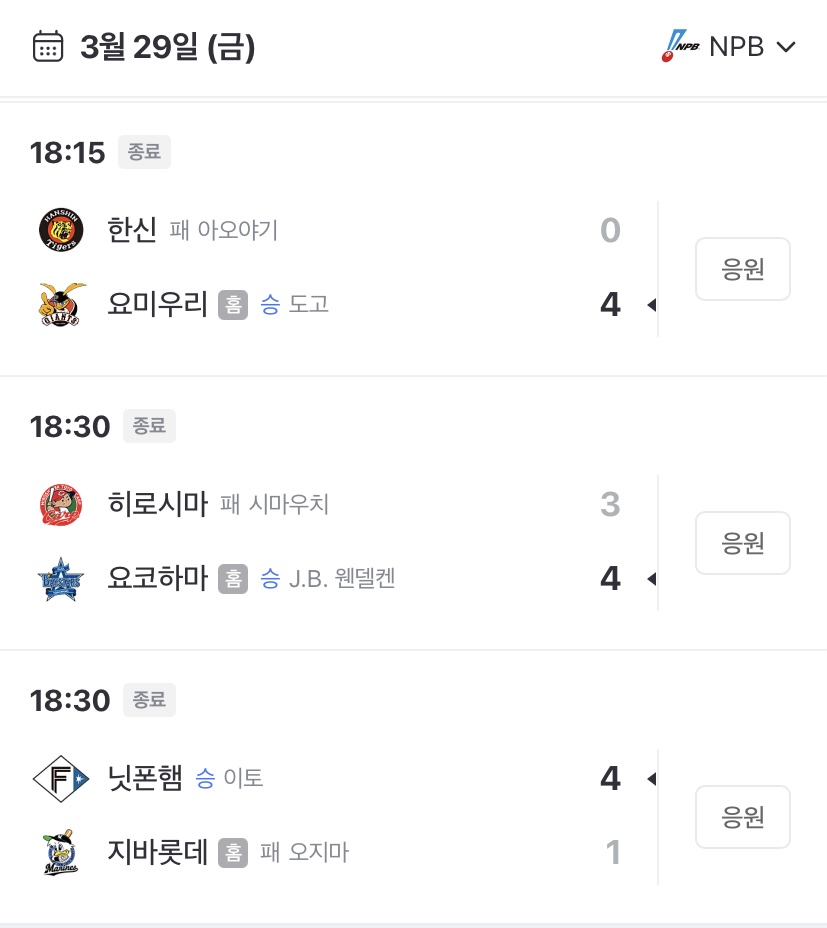Open the calendar date picker icon
This screenshot has width=827, height=928.
click(48, 47)
